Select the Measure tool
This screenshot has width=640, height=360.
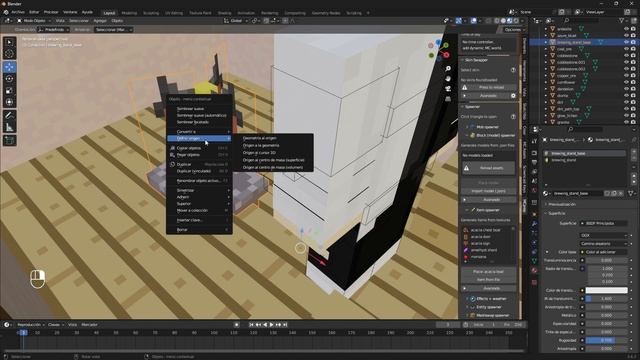pyautogui.click(x=9, y=127)
